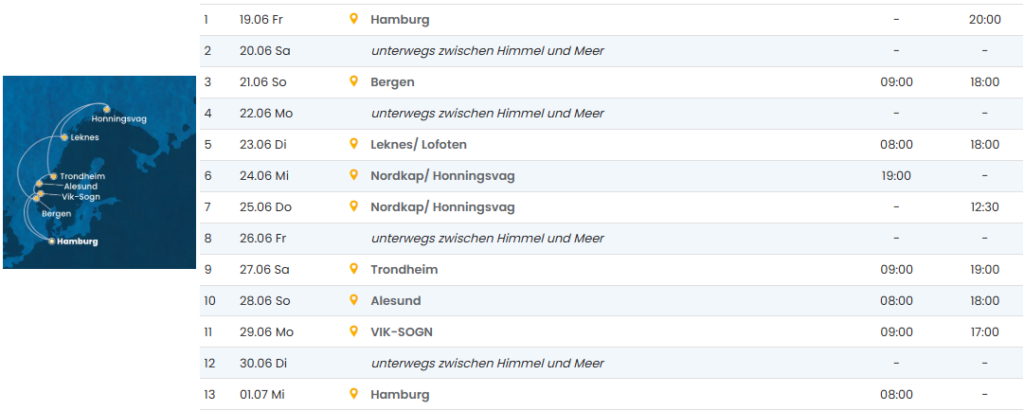The image size is (1024, 411).
Task: Click the Leknes/ Lofoten port name
Action: 418,144
